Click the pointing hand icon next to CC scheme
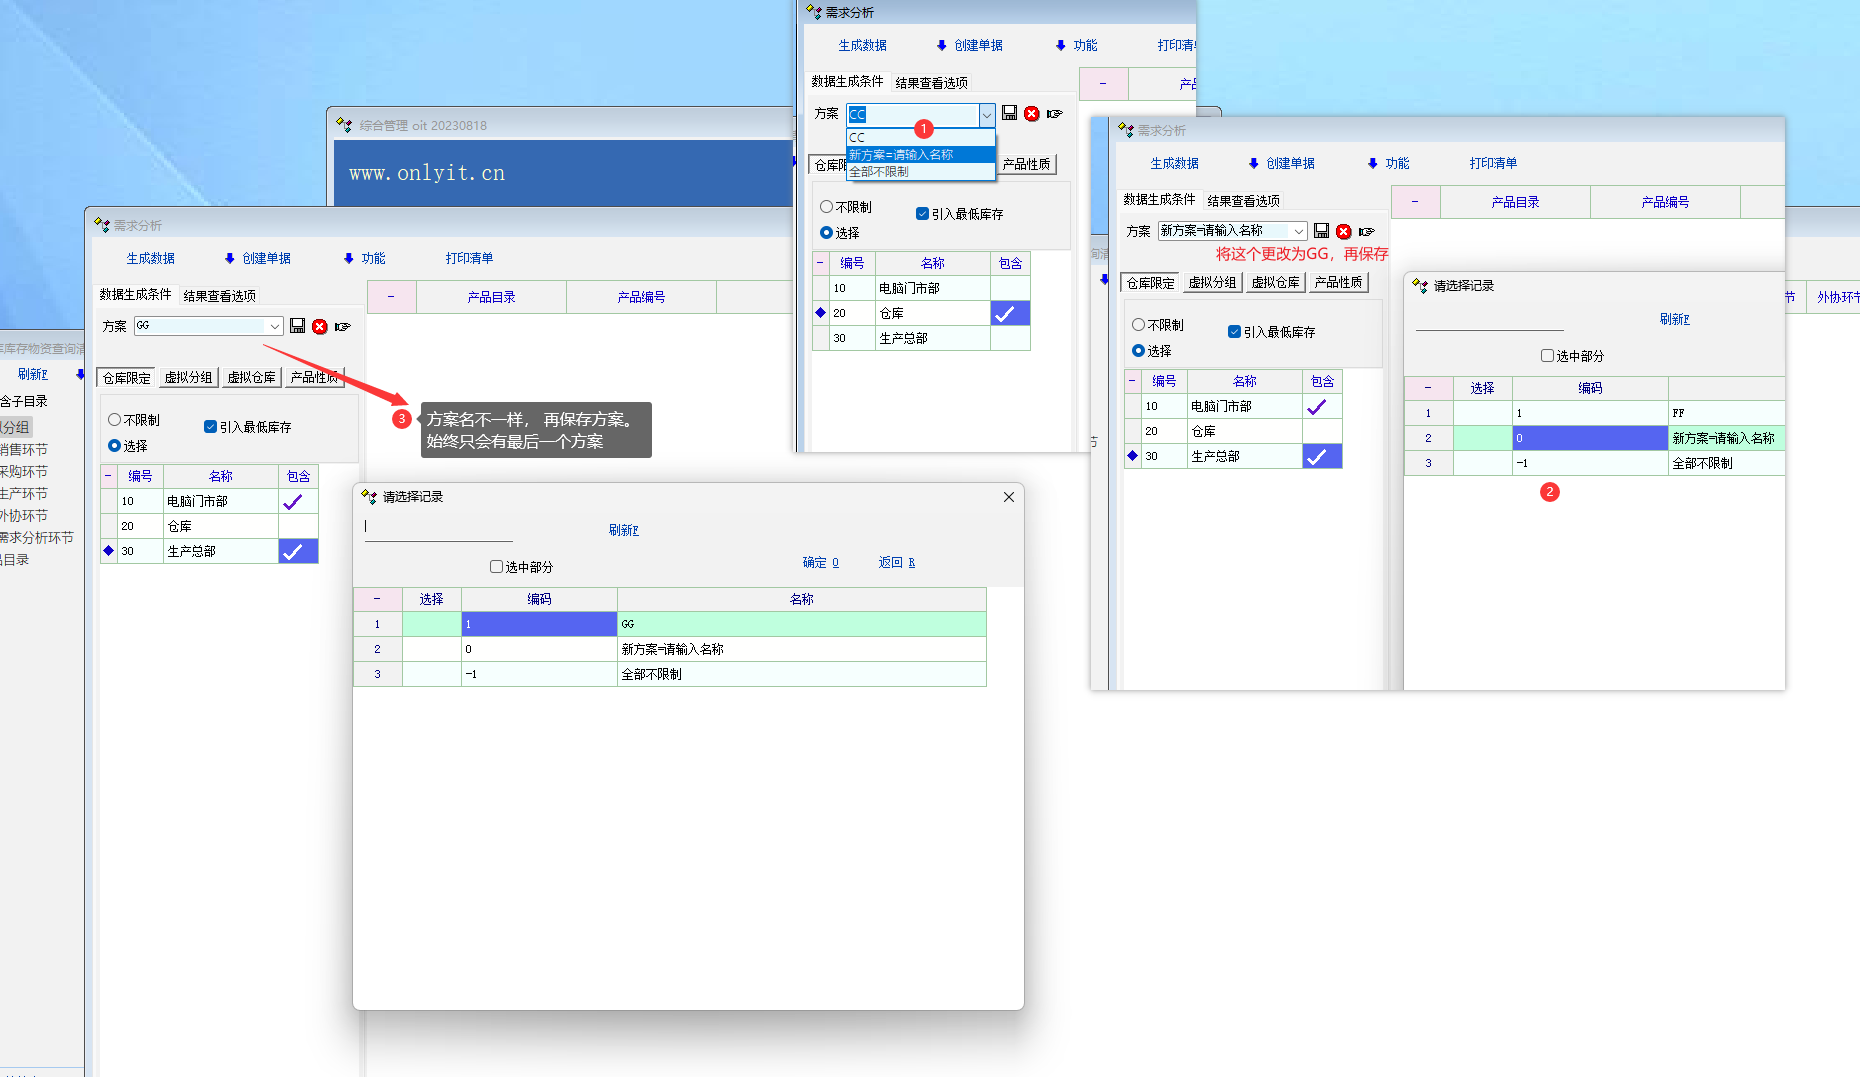Viewport: 1860px width, 1077px height. pyautogui.click(x=1055, y=114)
